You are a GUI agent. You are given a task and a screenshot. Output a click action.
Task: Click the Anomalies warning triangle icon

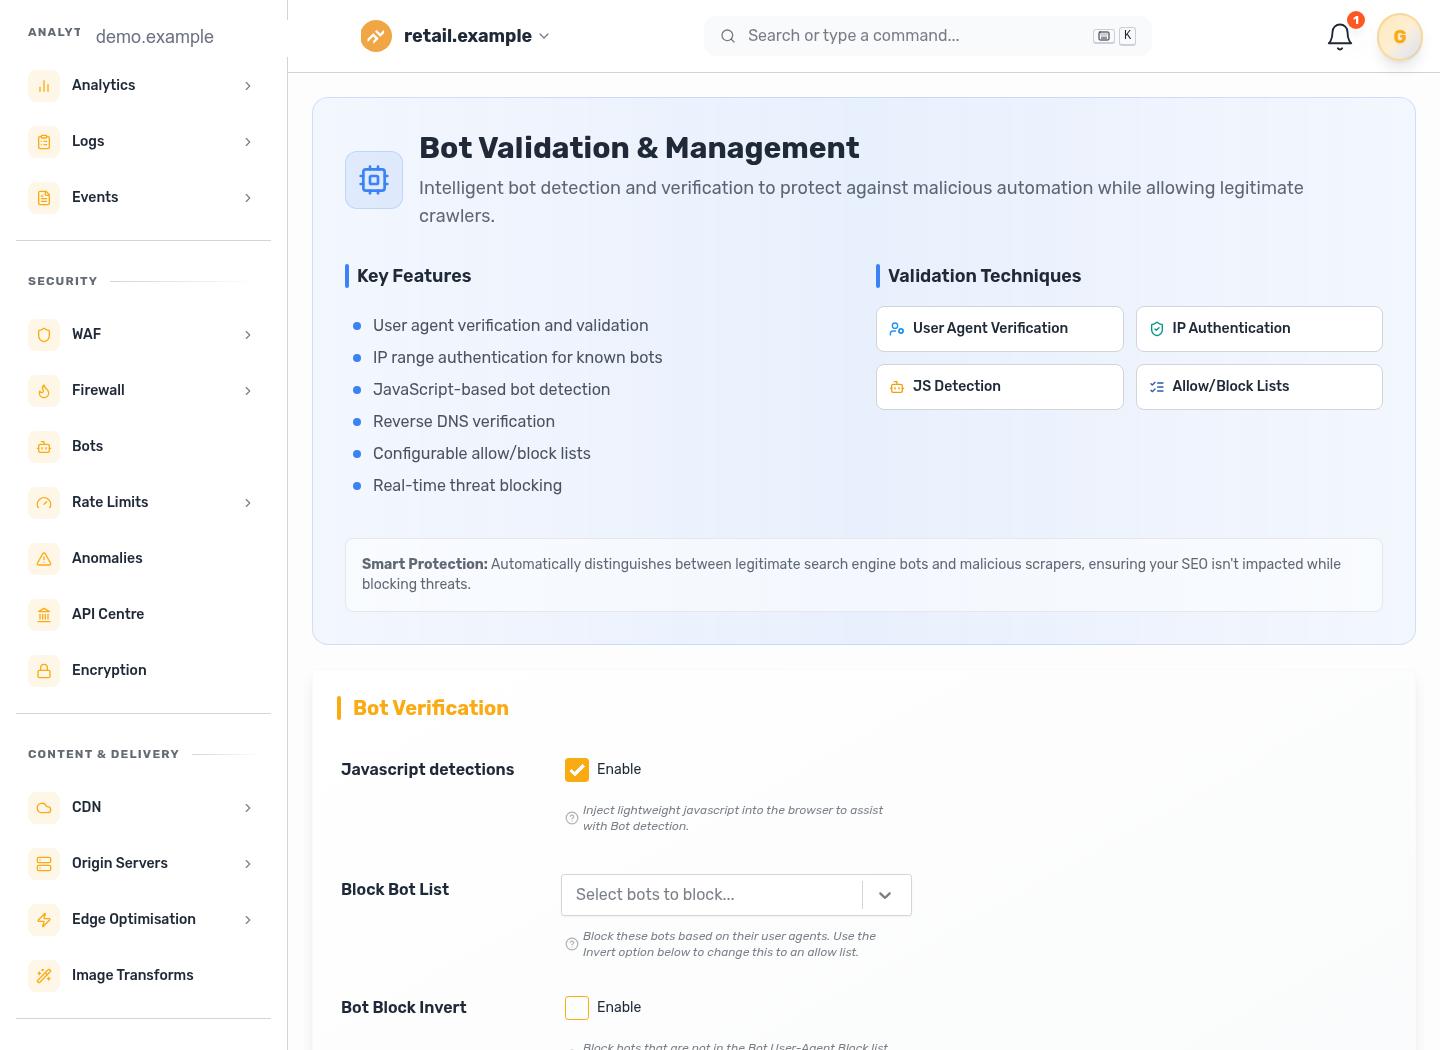point(44,559)
